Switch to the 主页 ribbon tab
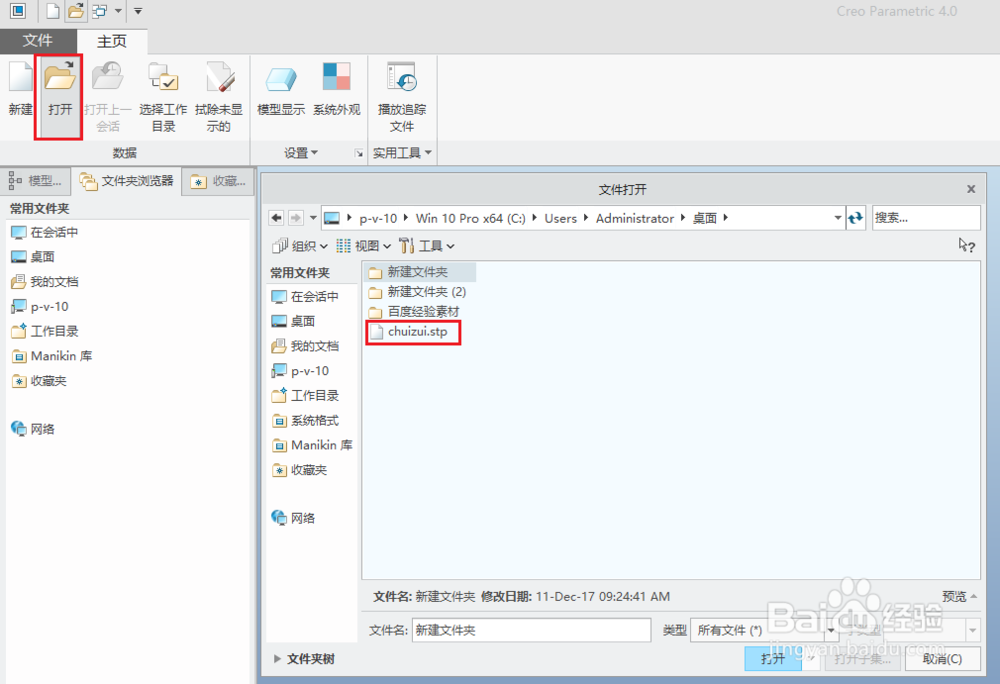Screen dimensions: 1000x684 pyautogui.click(x=112, y=41)
